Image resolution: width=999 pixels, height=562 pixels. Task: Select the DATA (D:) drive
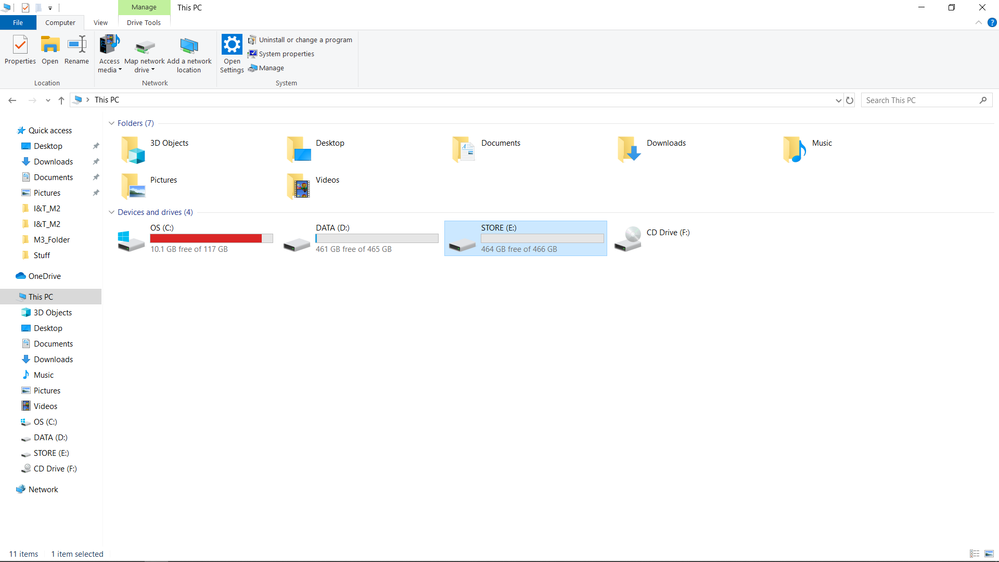pyautogui.click(x=361, y=238)
